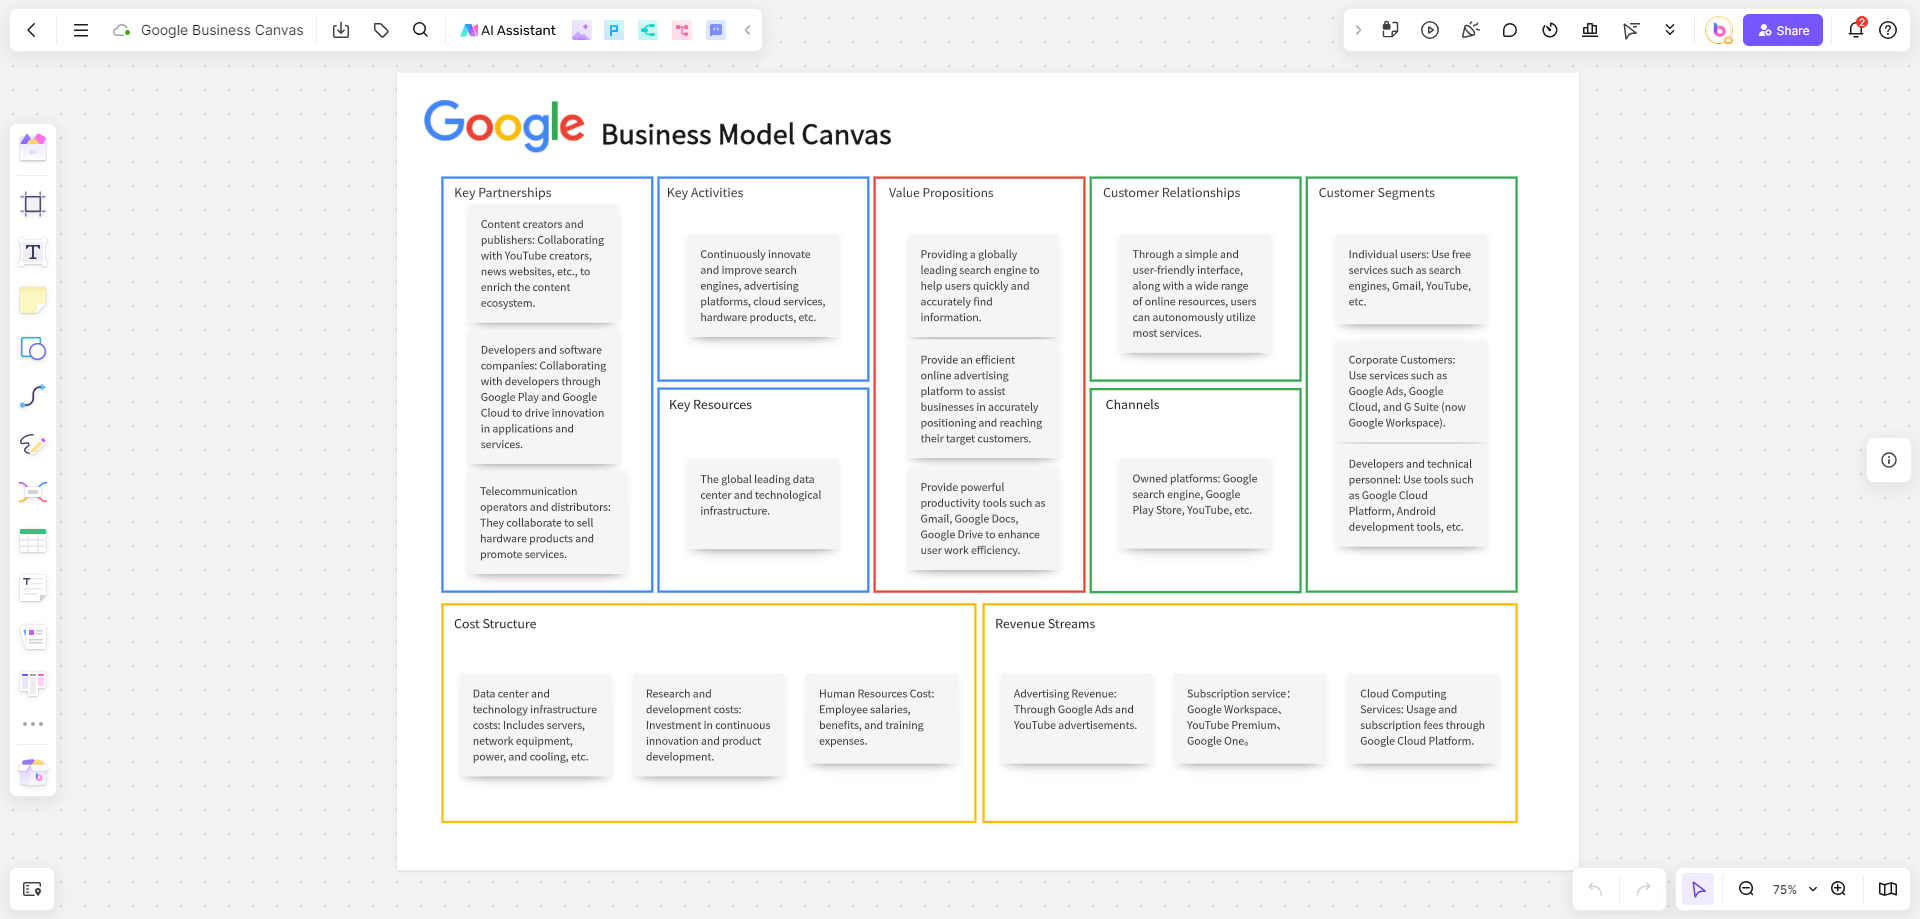Viewport: 1920px width, 919px height.
Task: Open the tag icon
Action: click(x=381, y=30)
